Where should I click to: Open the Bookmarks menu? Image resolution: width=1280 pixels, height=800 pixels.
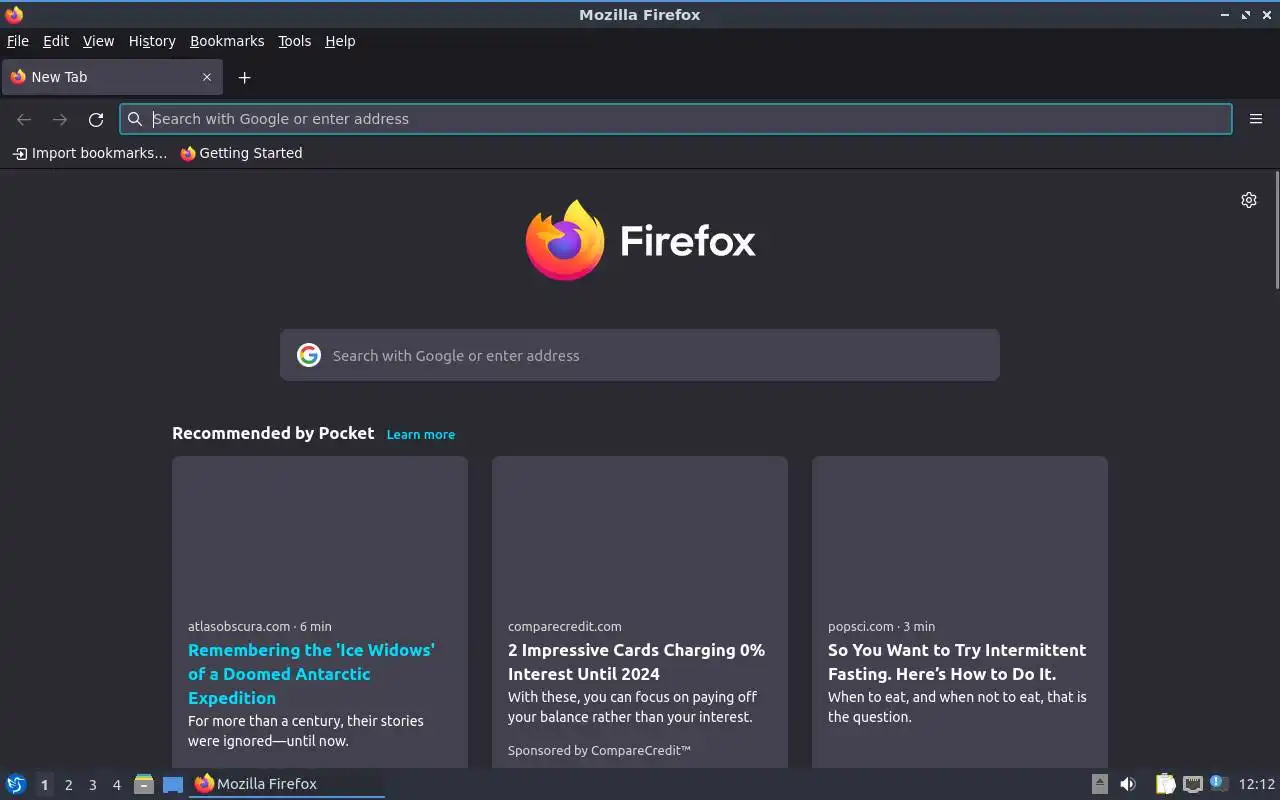coord(227,41)
